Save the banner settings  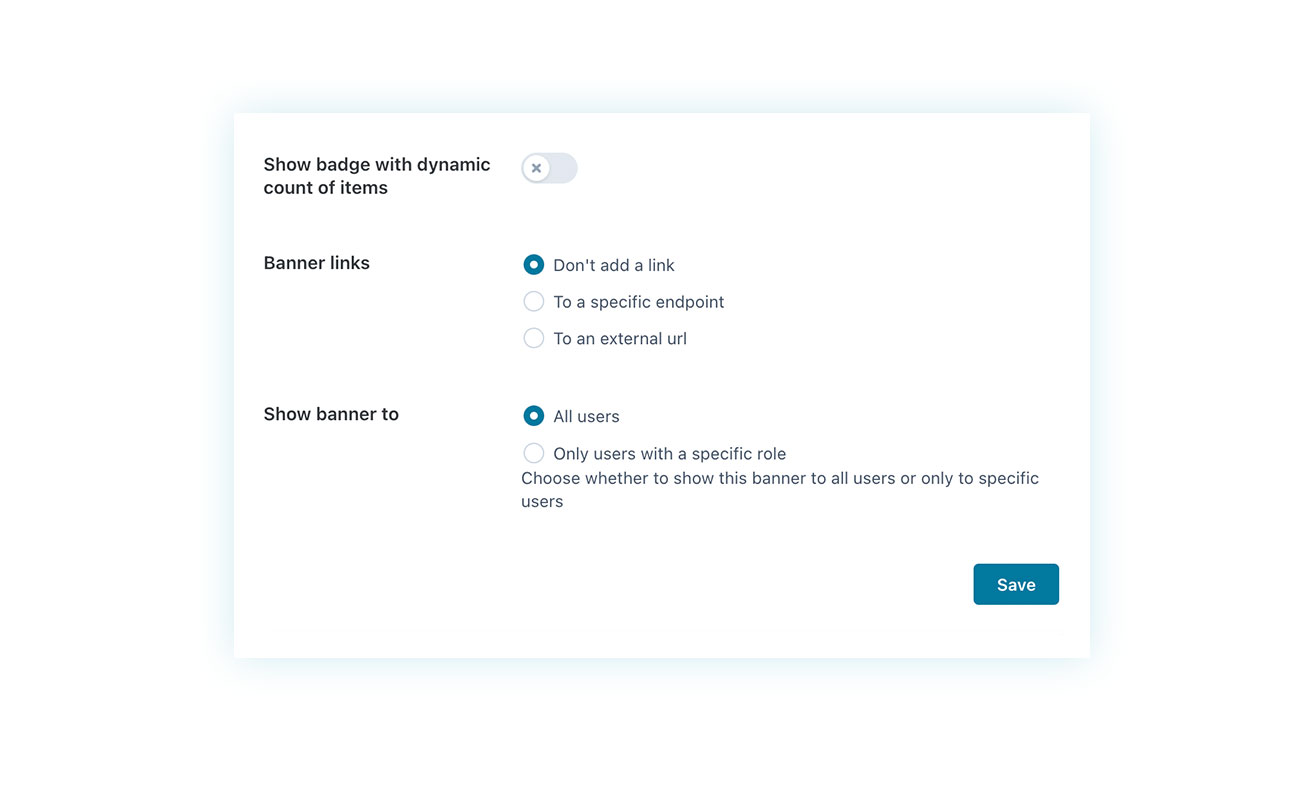click(x=1016, y=585)
